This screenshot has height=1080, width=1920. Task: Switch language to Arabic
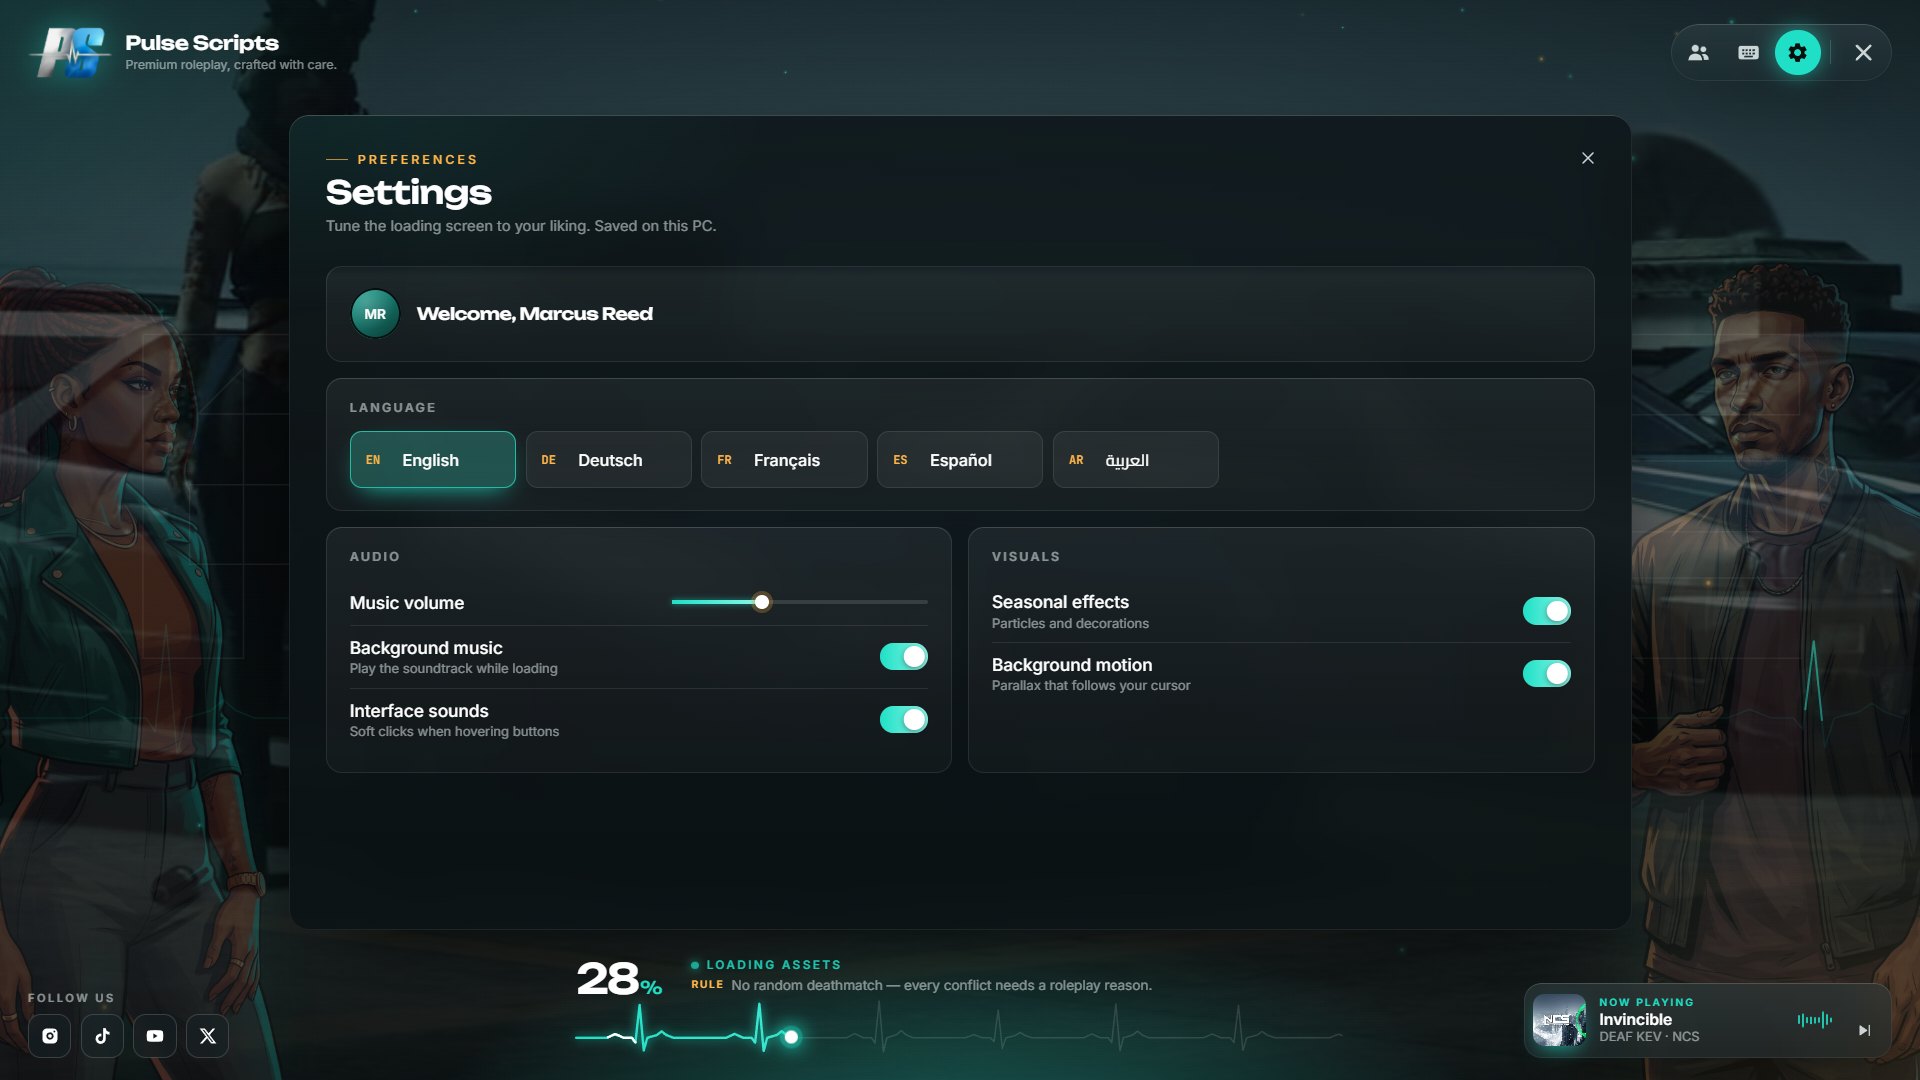click(1136, 460)
